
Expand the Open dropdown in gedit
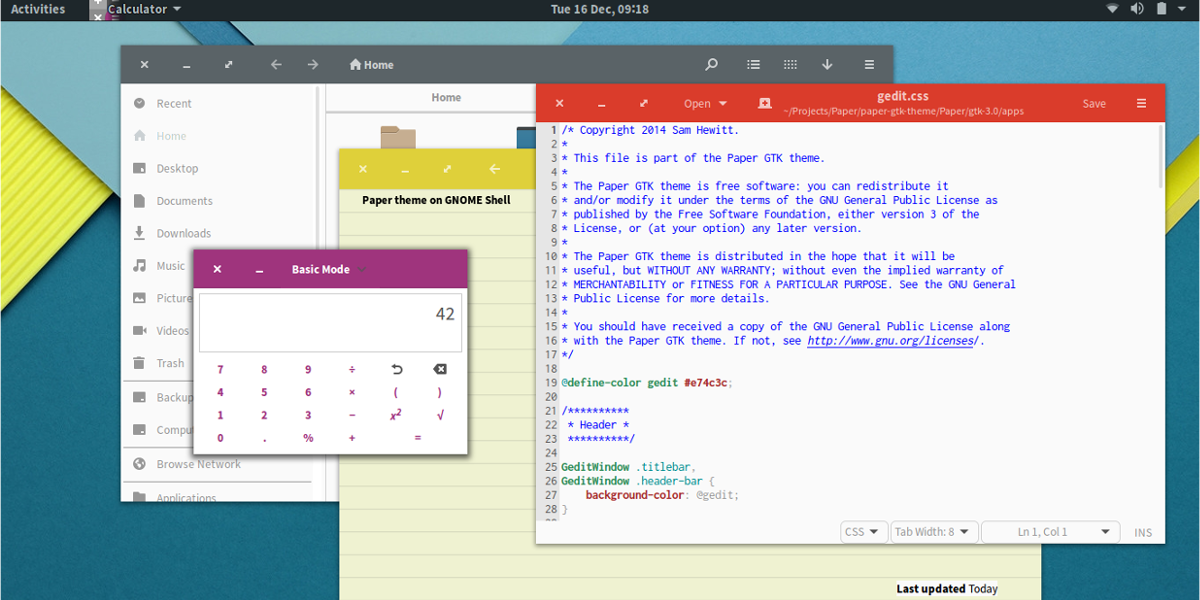point(705,104)
